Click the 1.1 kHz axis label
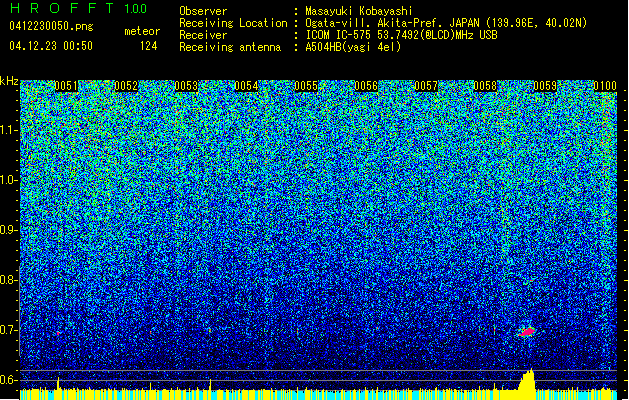Viewport: 629px width, 400px height. 9,130
